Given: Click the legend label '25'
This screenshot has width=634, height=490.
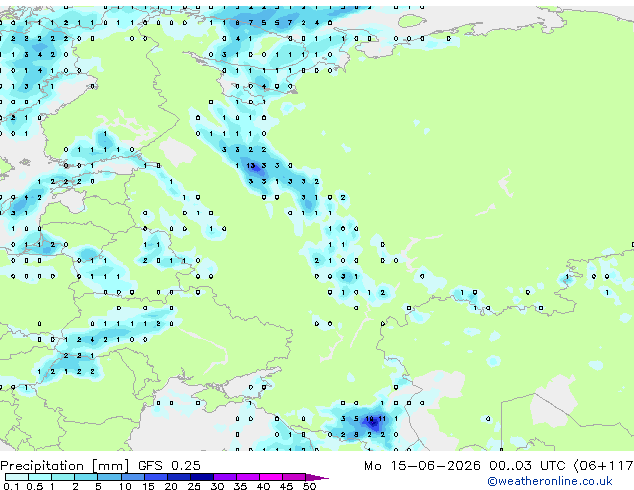Looking at the screenshot, I should pyautogui.click(x=194, y=486).
